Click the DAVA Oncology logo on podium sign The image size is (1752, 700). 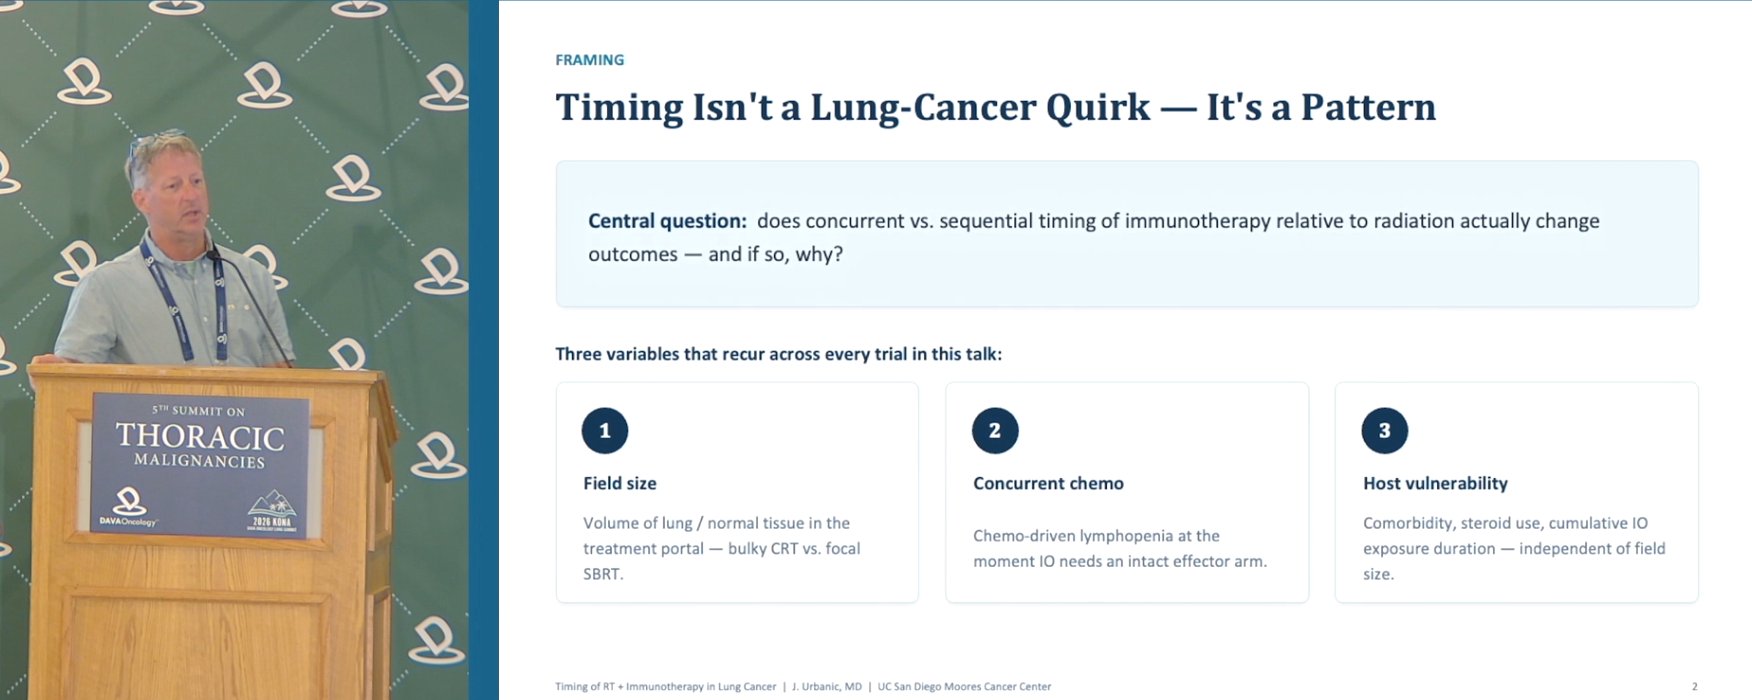tap(128, 507)
